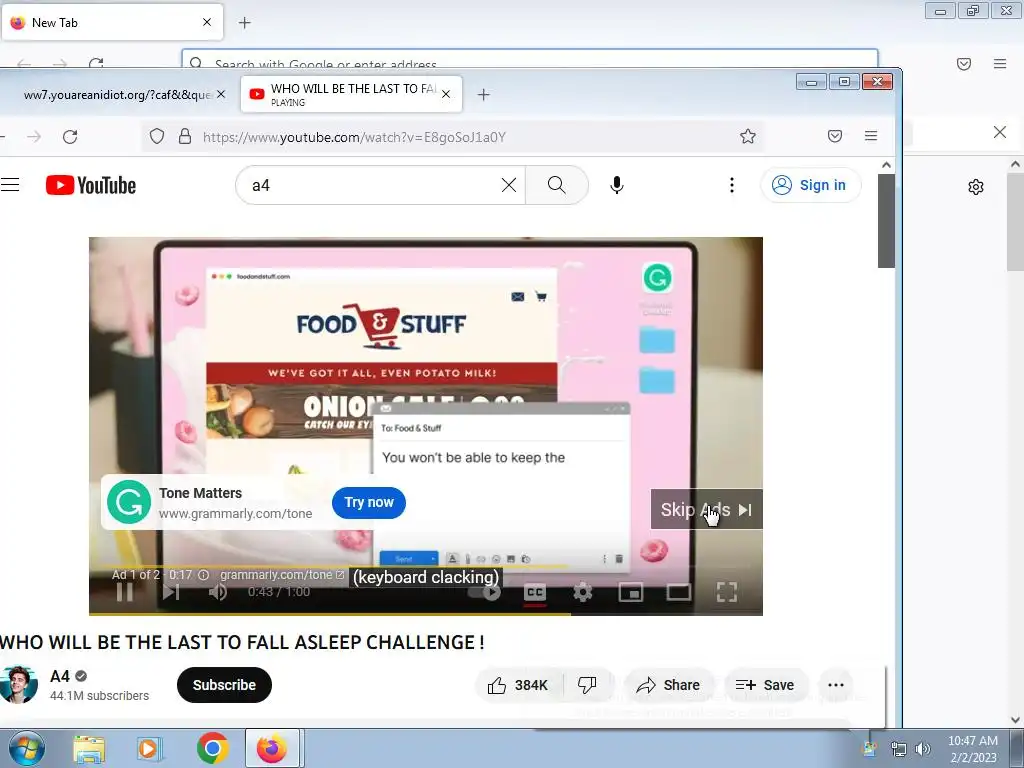Open video player settings gear
The width and height of the screenshot is (1024, 768).
pos(583,592)
